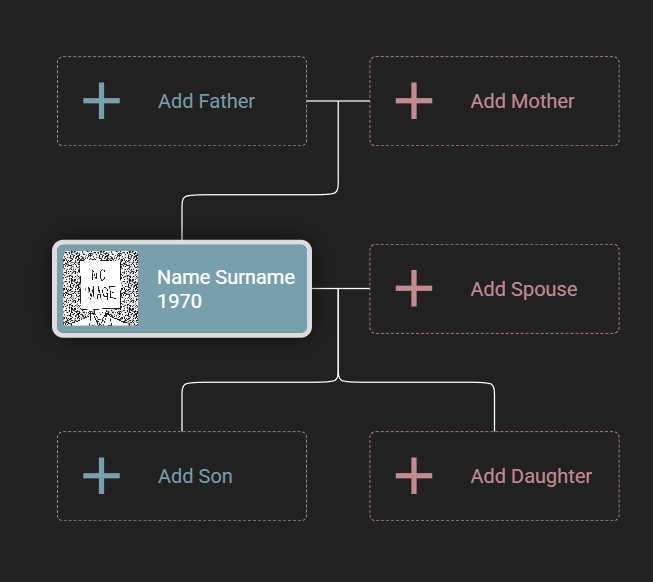Click the Add Spouse label text

click(x=524, y=289)
